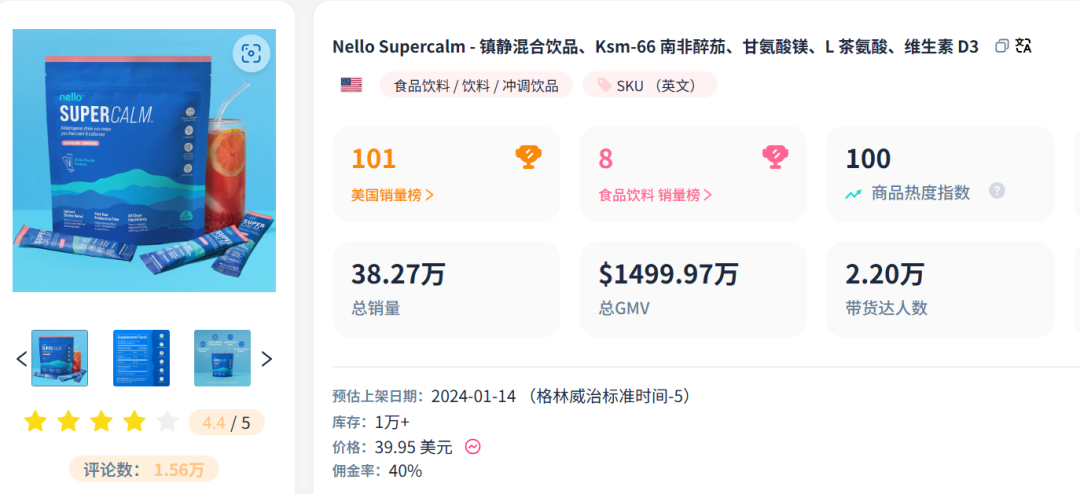Open 食品饮料 销量榜 ranking link
This screenshot has height=494, width=1080.
[655, 195]
